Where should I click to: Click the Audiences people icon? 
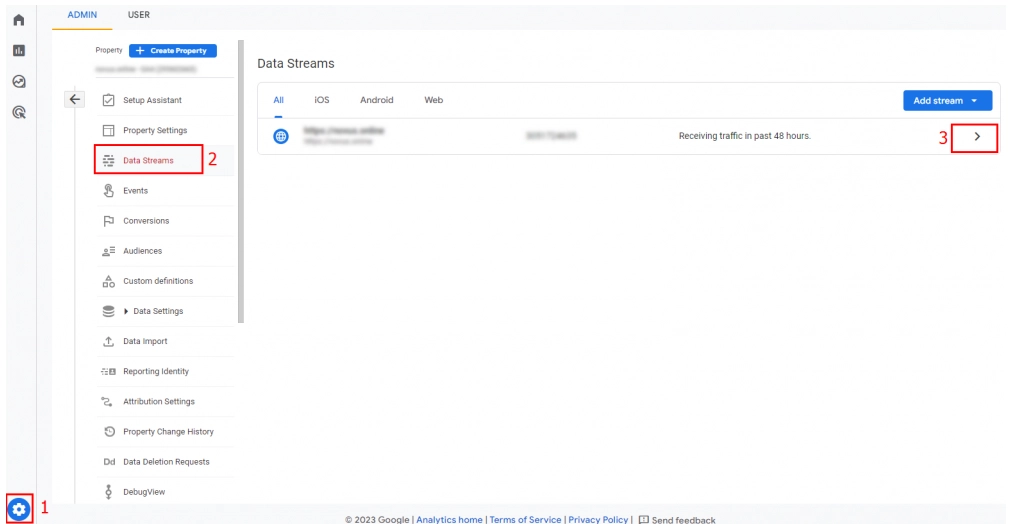point(108,251)
